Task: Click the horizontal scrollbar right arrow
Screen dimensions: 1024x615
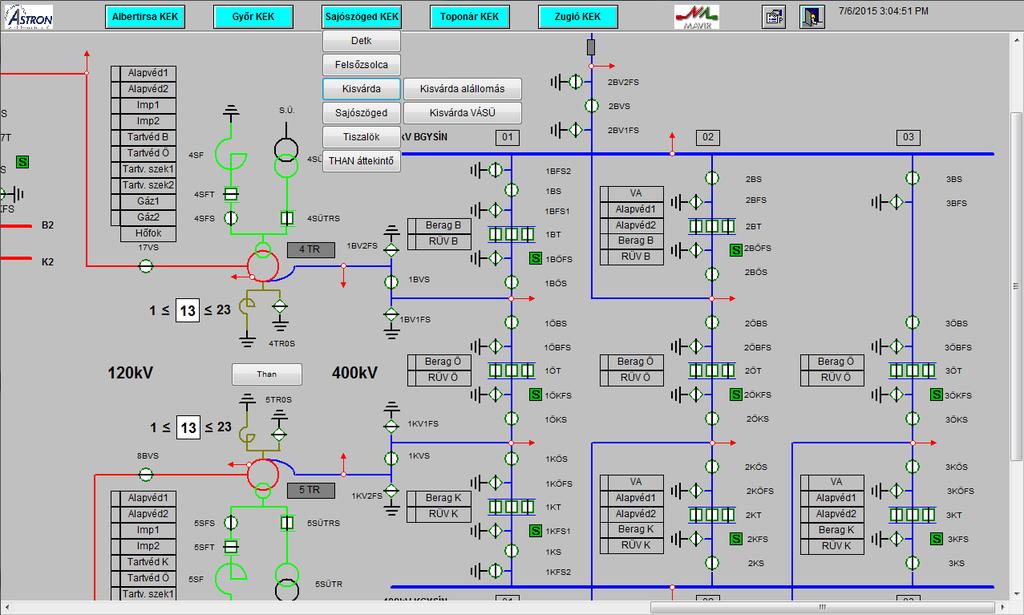Action: tap(1002, 607)
